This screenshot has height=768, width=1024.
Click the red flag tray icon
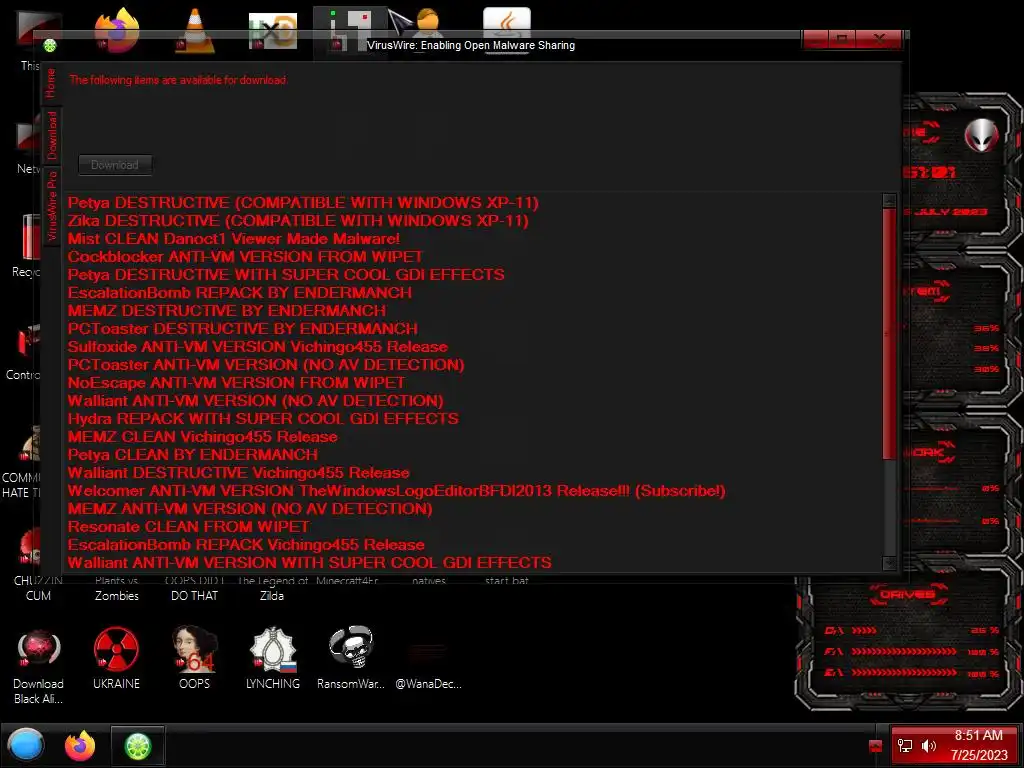(x=876, y=746)
